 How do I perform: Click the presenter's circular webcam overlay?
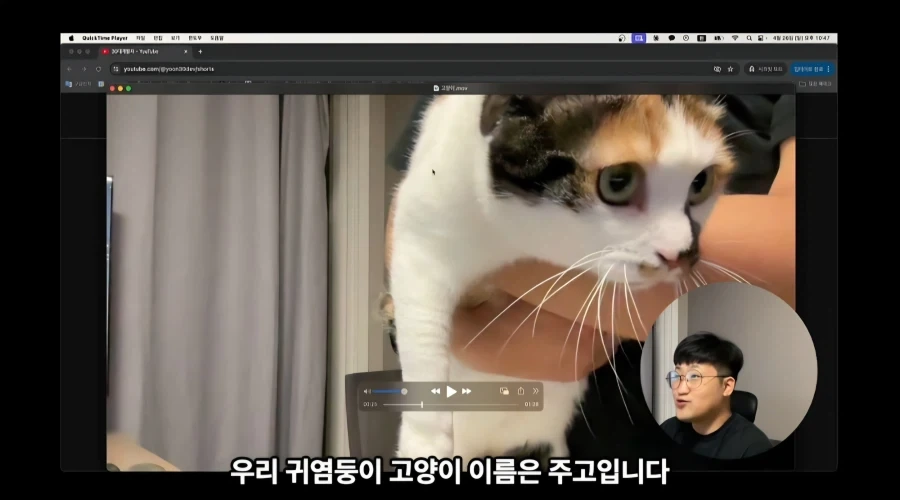(729, 370)
